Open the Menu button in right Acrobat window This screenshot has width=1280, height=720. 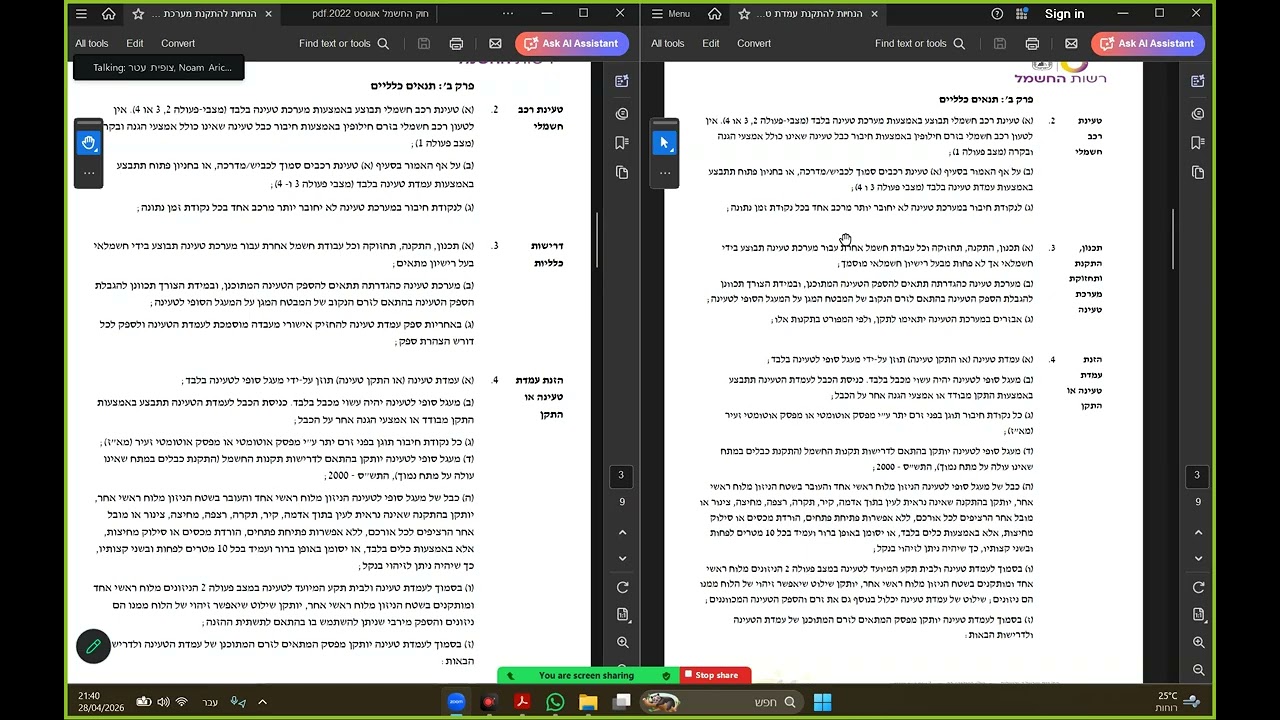tap(671, 14)
